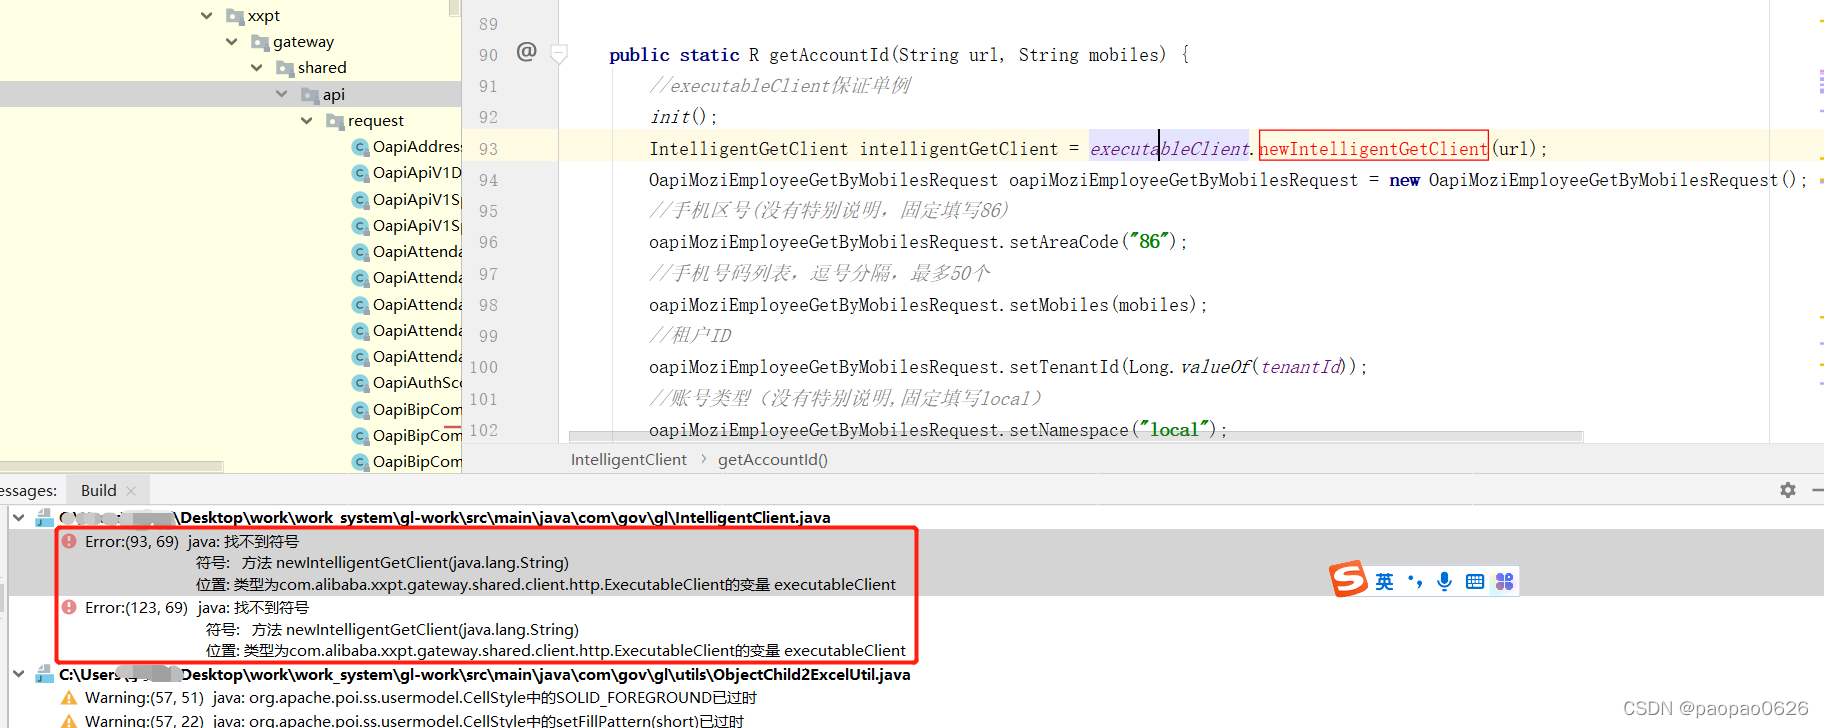Click the @ gutter icon on line 90
The height and width of the screenshot is (728, 1824).
[x=527, y=51]
